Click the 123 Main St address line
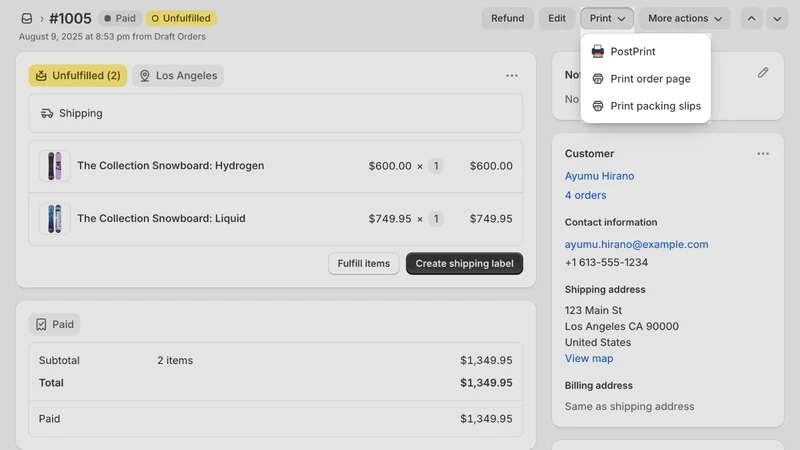The height and width of the screenshot is (450, 800). click(593, 310)
